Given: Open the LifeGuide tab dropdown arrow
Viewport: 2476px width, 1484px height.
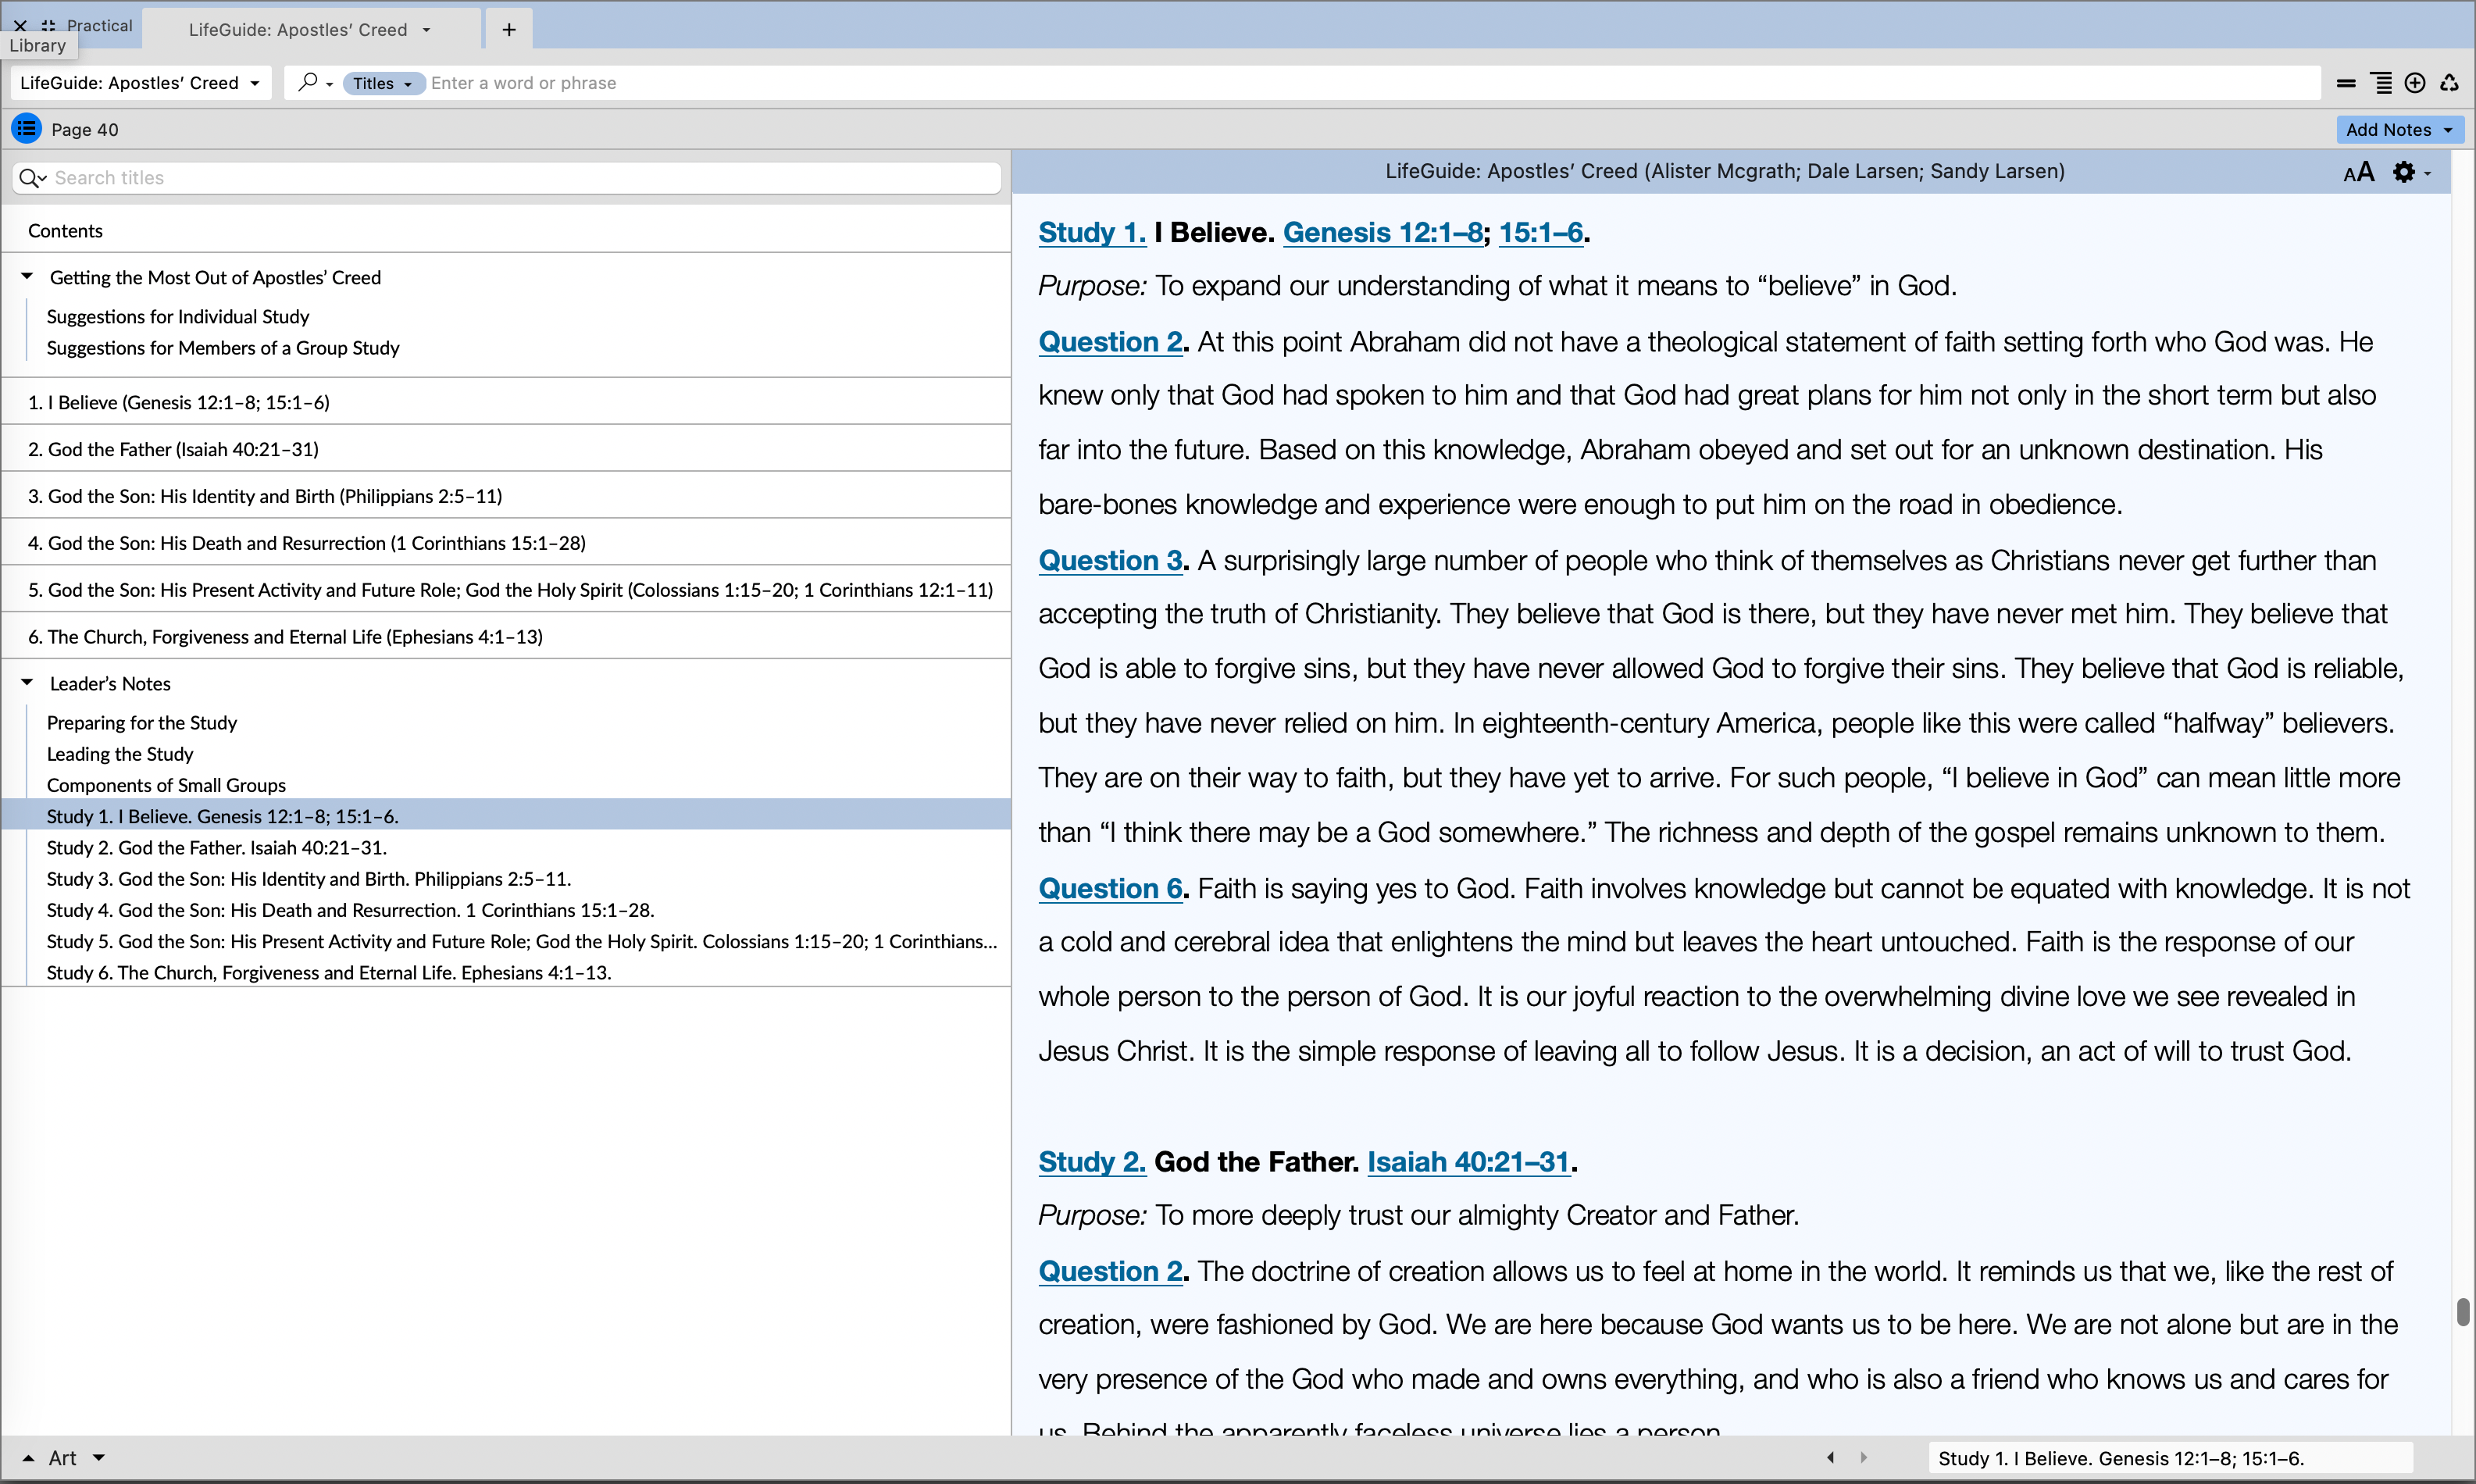Looking at the screenshot, I should 427,30.
